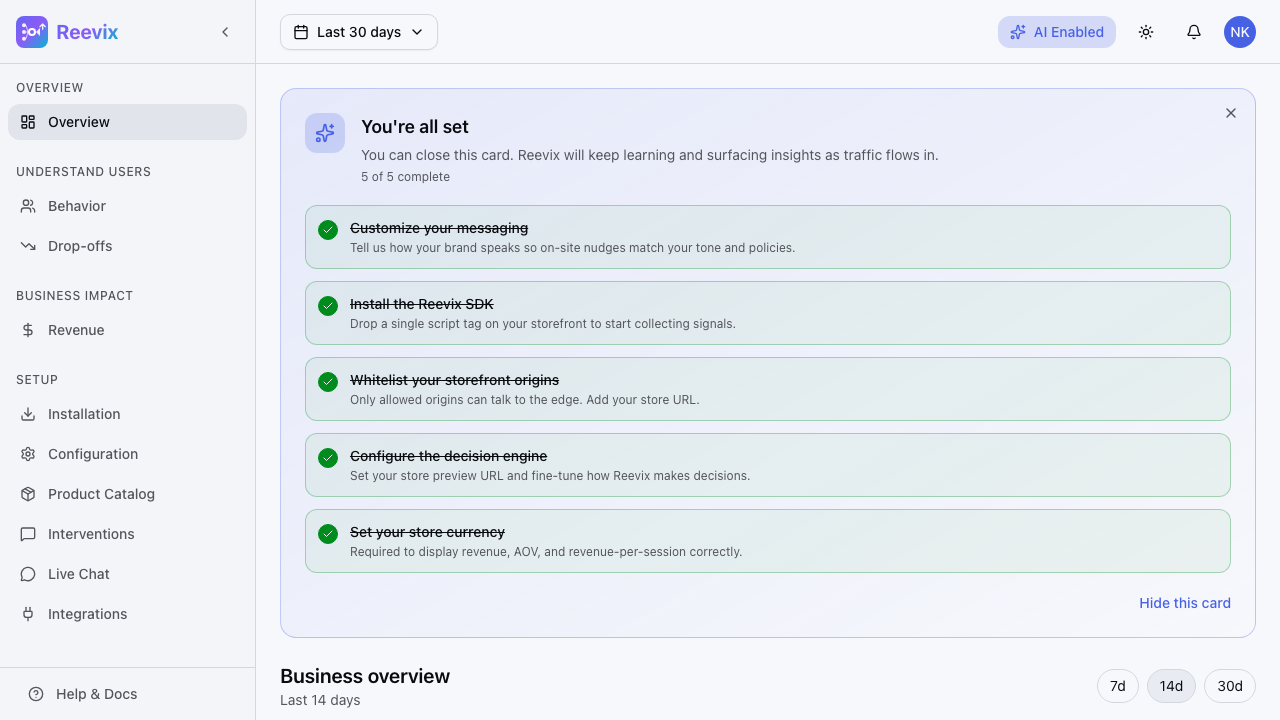Toggle light mode with the sun icon
The image size is (1280, 720).
tap(1146, 32)
